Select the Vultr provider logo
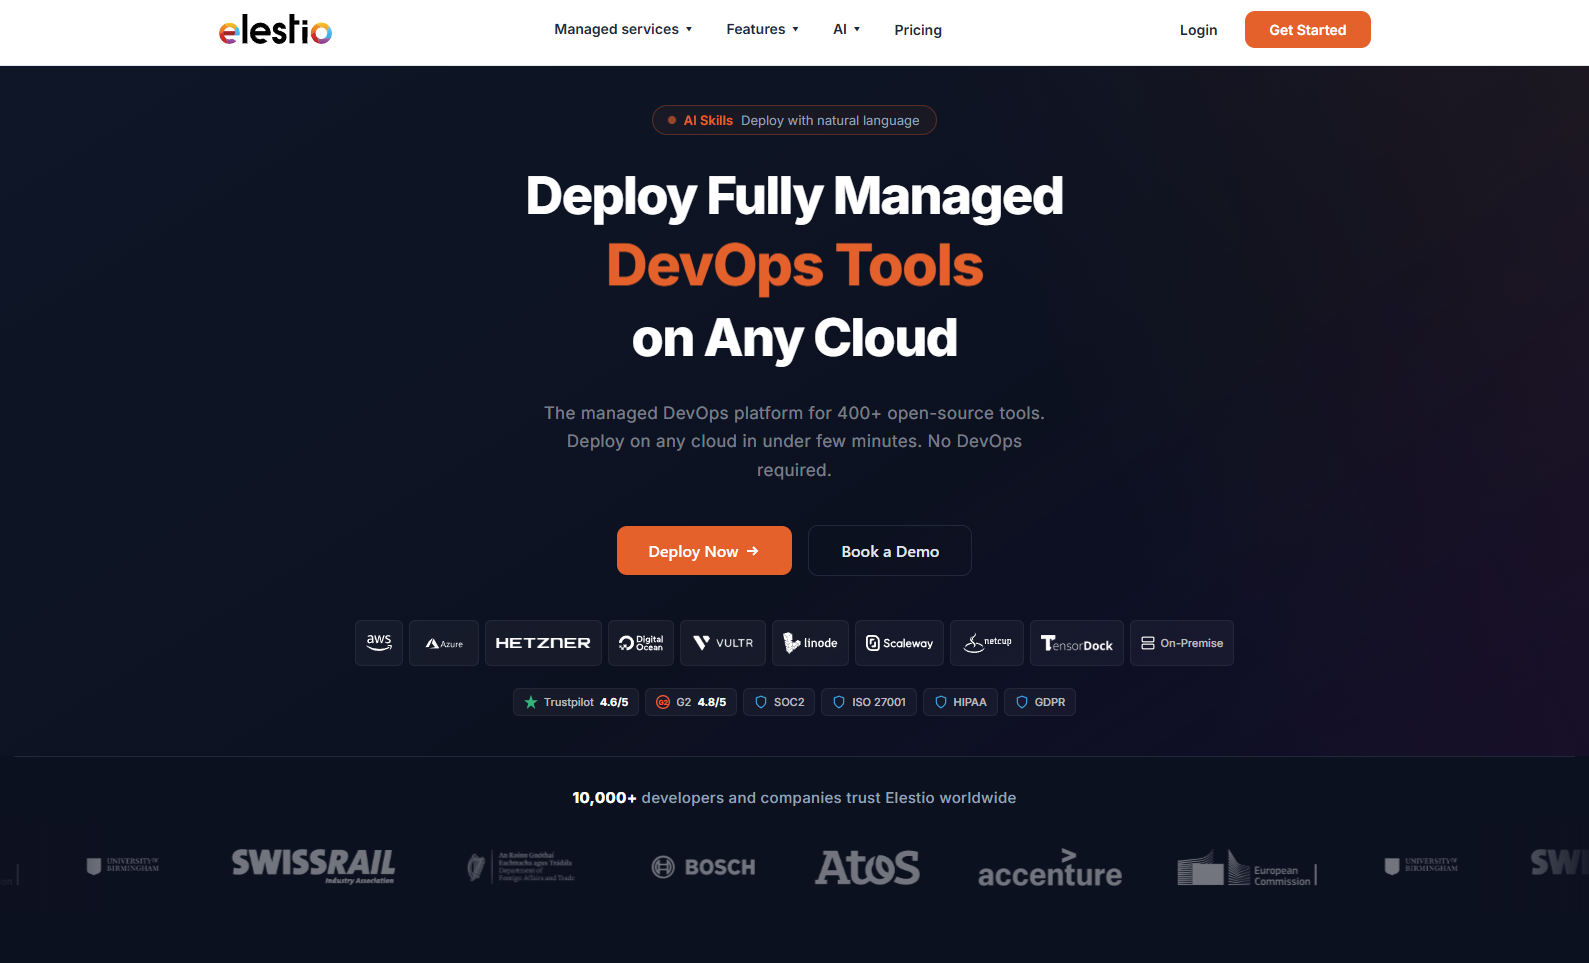 point(723,643)
